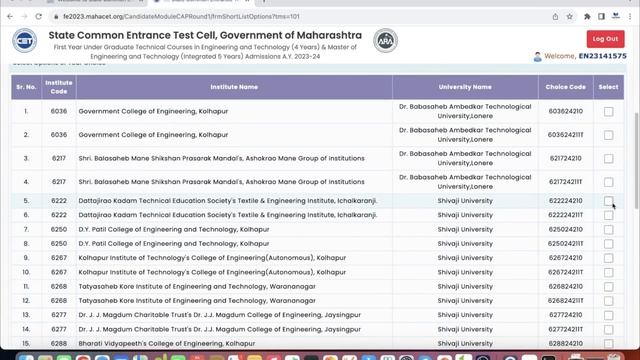Click Bharati Vidyapeeth's College of Engineering, Kolhapur
This screenshot has height=360, width=640.
point(167,344)
